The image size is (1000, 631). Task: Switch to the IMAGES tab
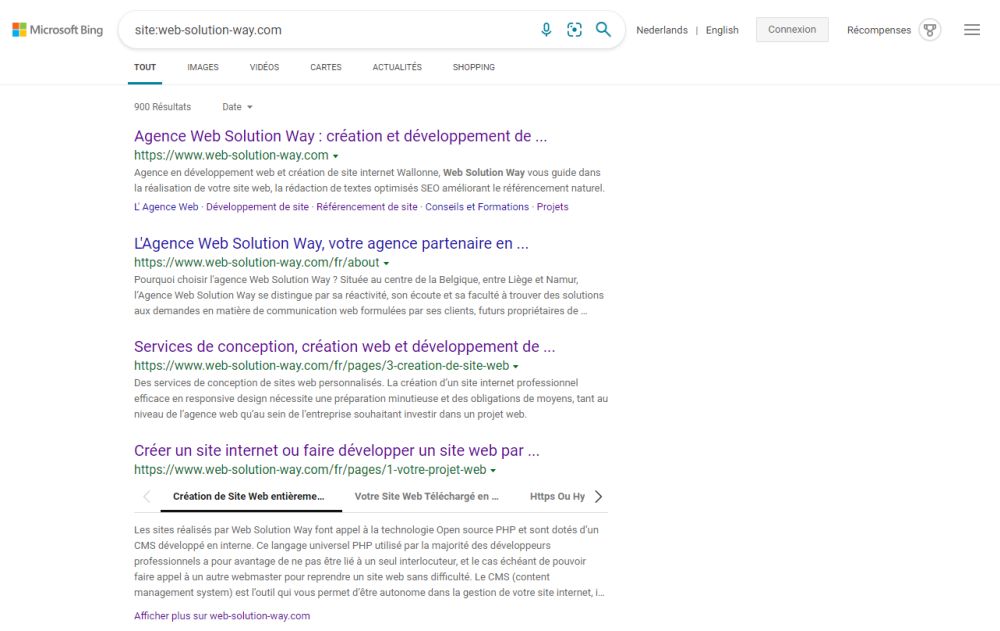coord(203,67)
